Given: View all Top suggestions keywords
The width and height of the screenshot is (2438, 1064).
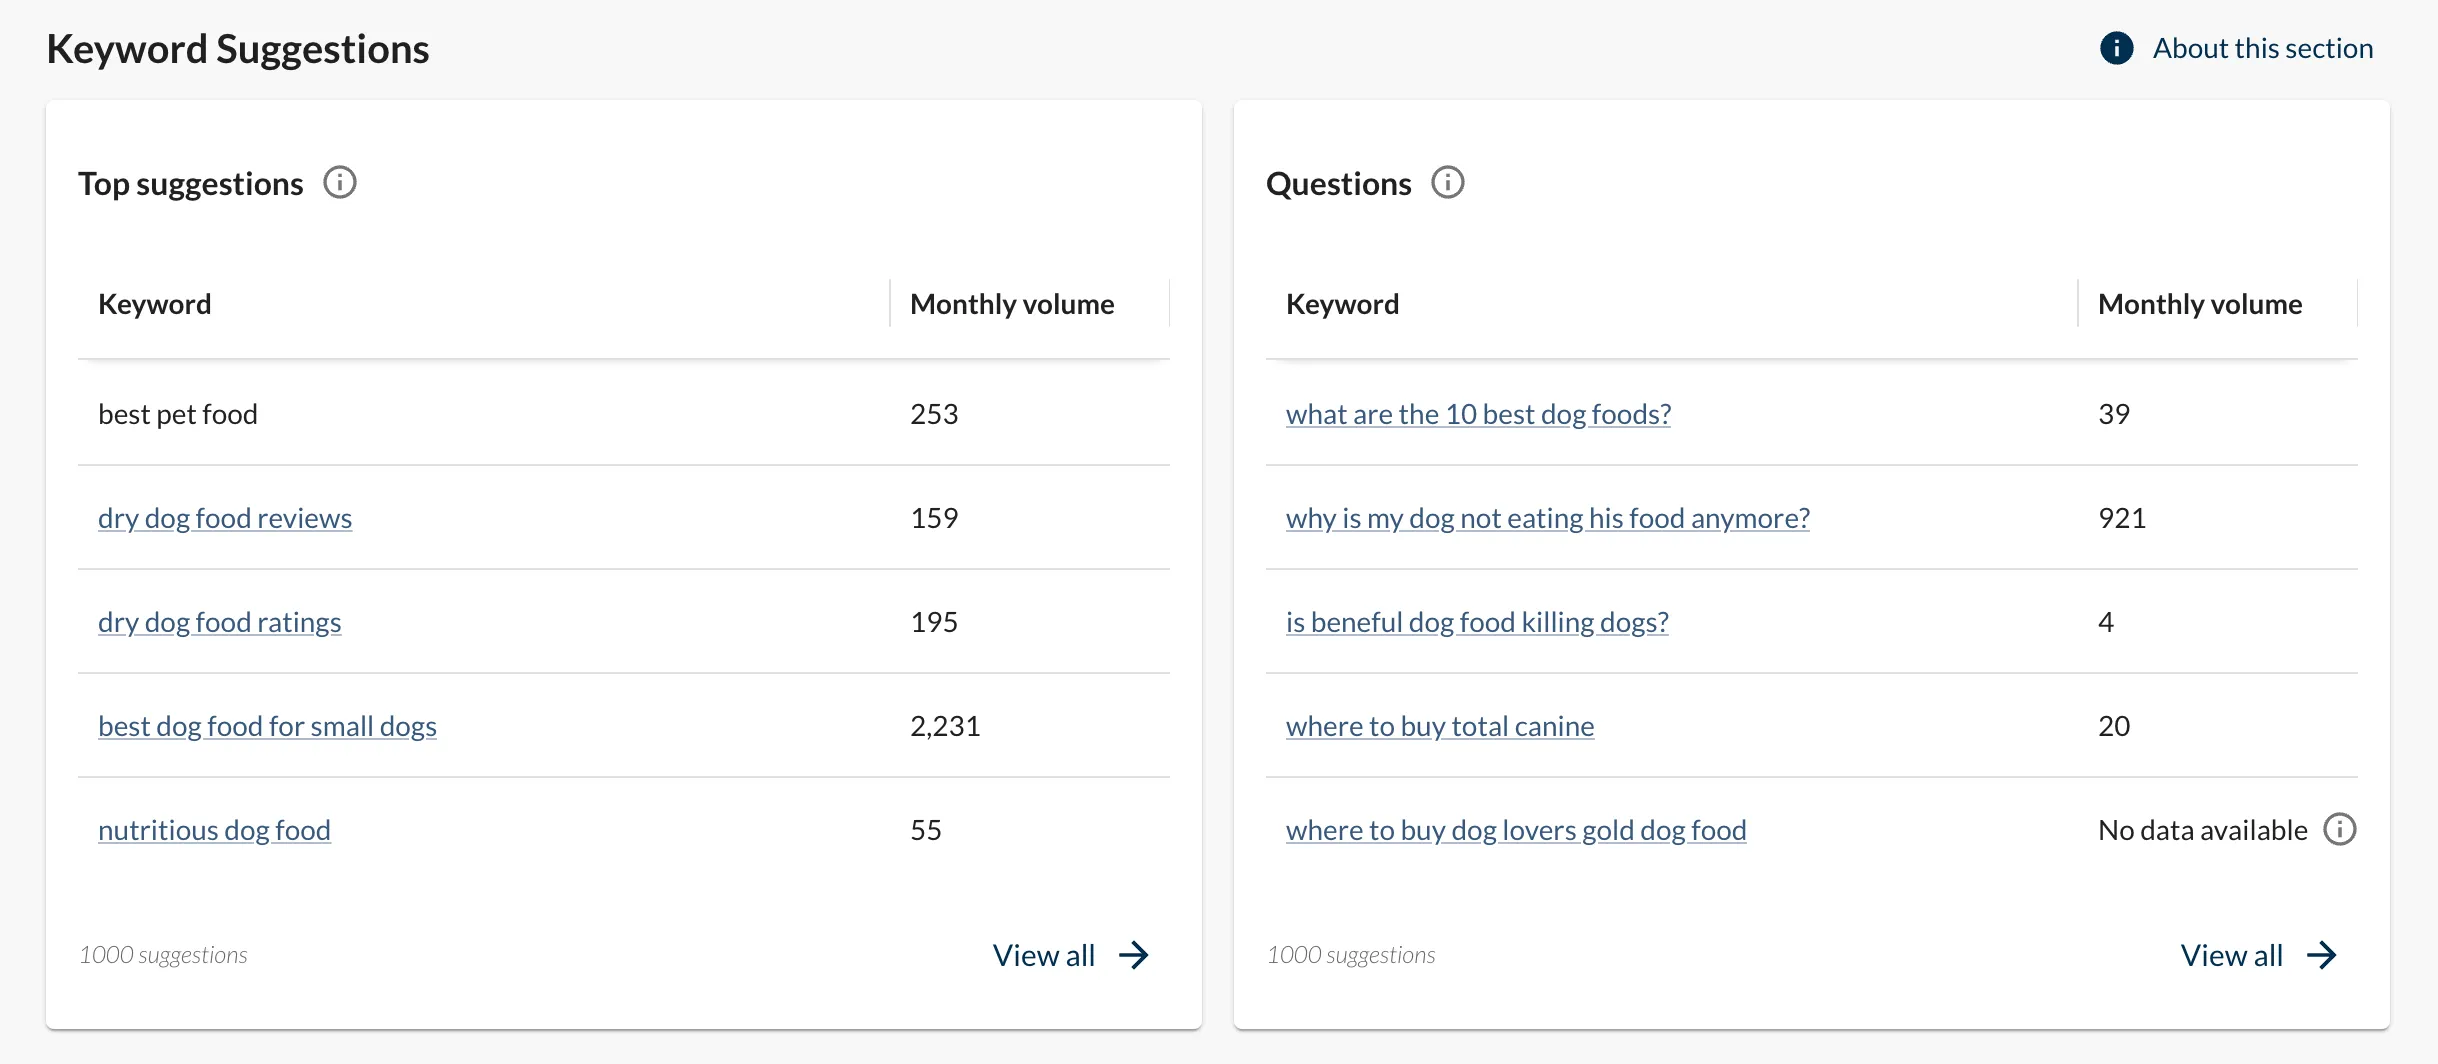Looking at the screenshot, I should point(1070,955).
